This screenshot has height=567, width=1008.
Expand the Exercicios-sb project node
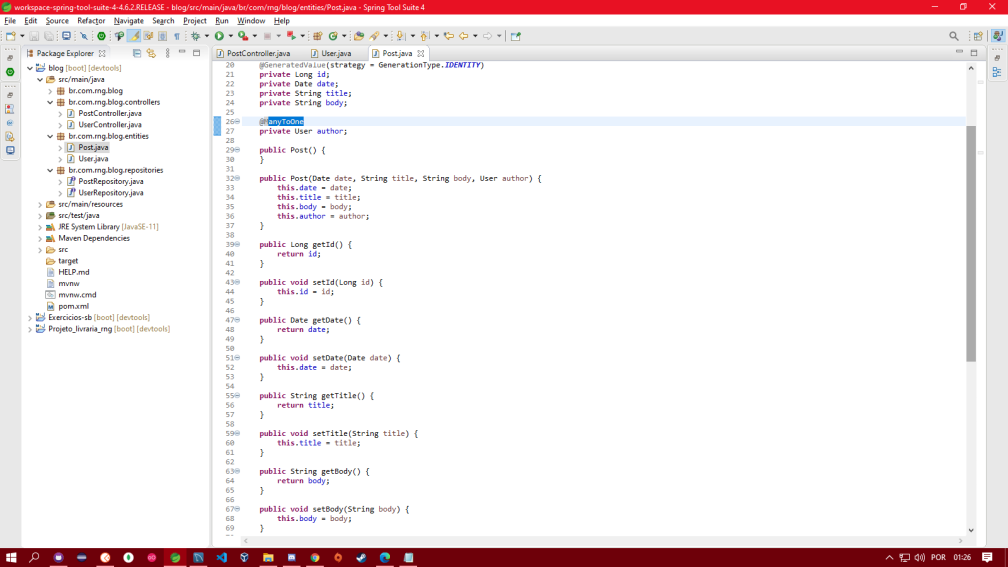point(30,318)
